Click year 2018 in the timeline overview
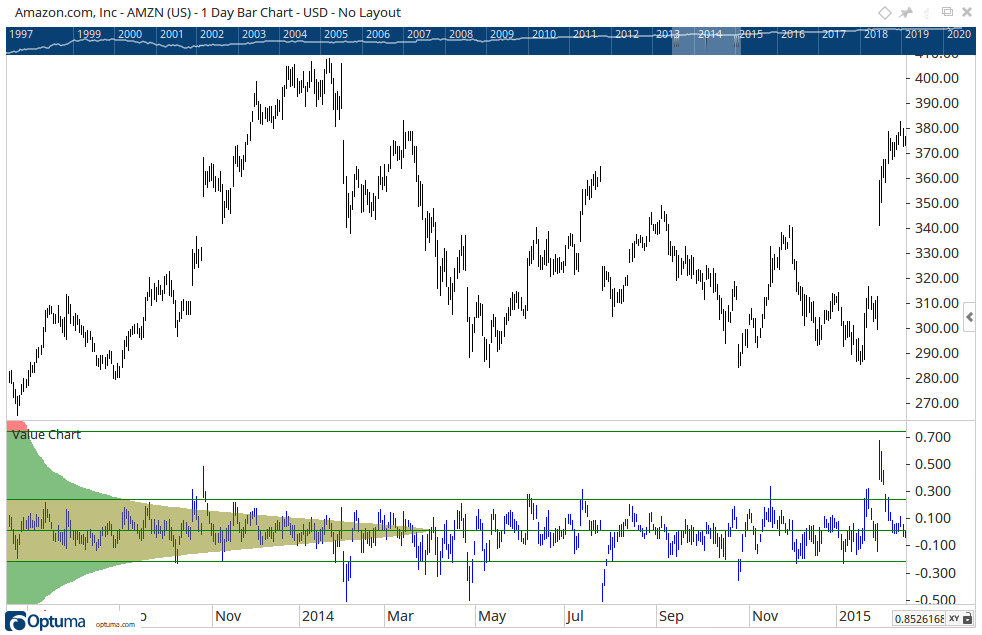The height and width of the screenshot is (635, 982). [876, 34]
